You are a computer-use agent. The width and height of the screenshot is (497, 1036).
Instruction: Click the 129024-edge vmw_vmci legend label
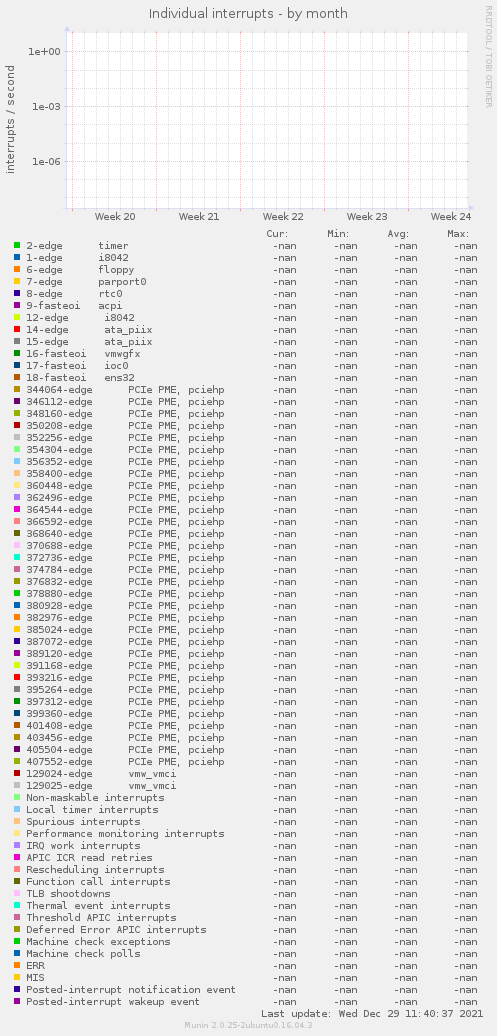[101, 774]
